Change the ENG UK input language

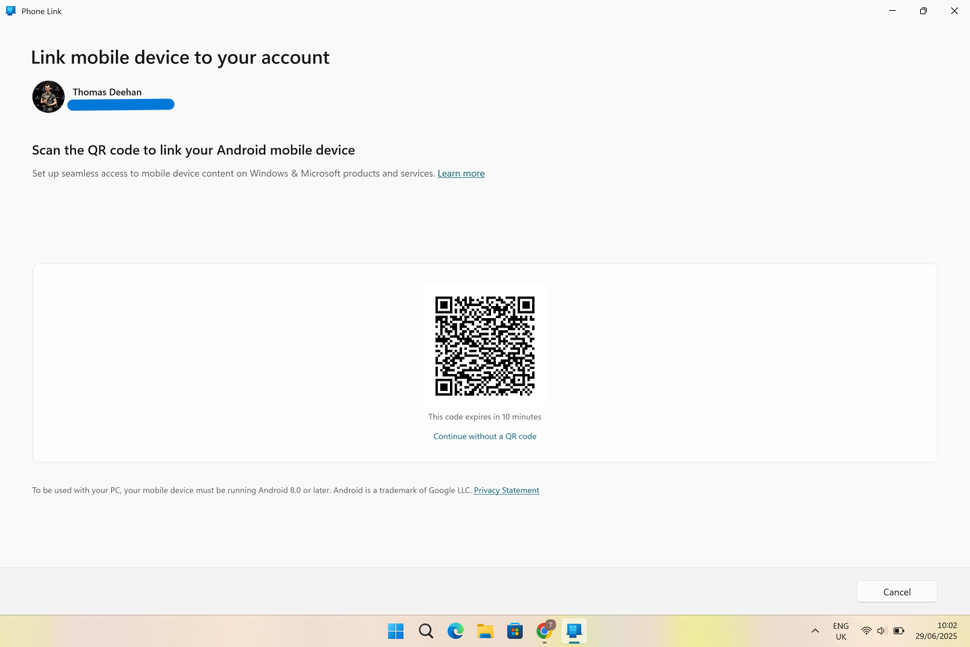(x=841, y=631)
